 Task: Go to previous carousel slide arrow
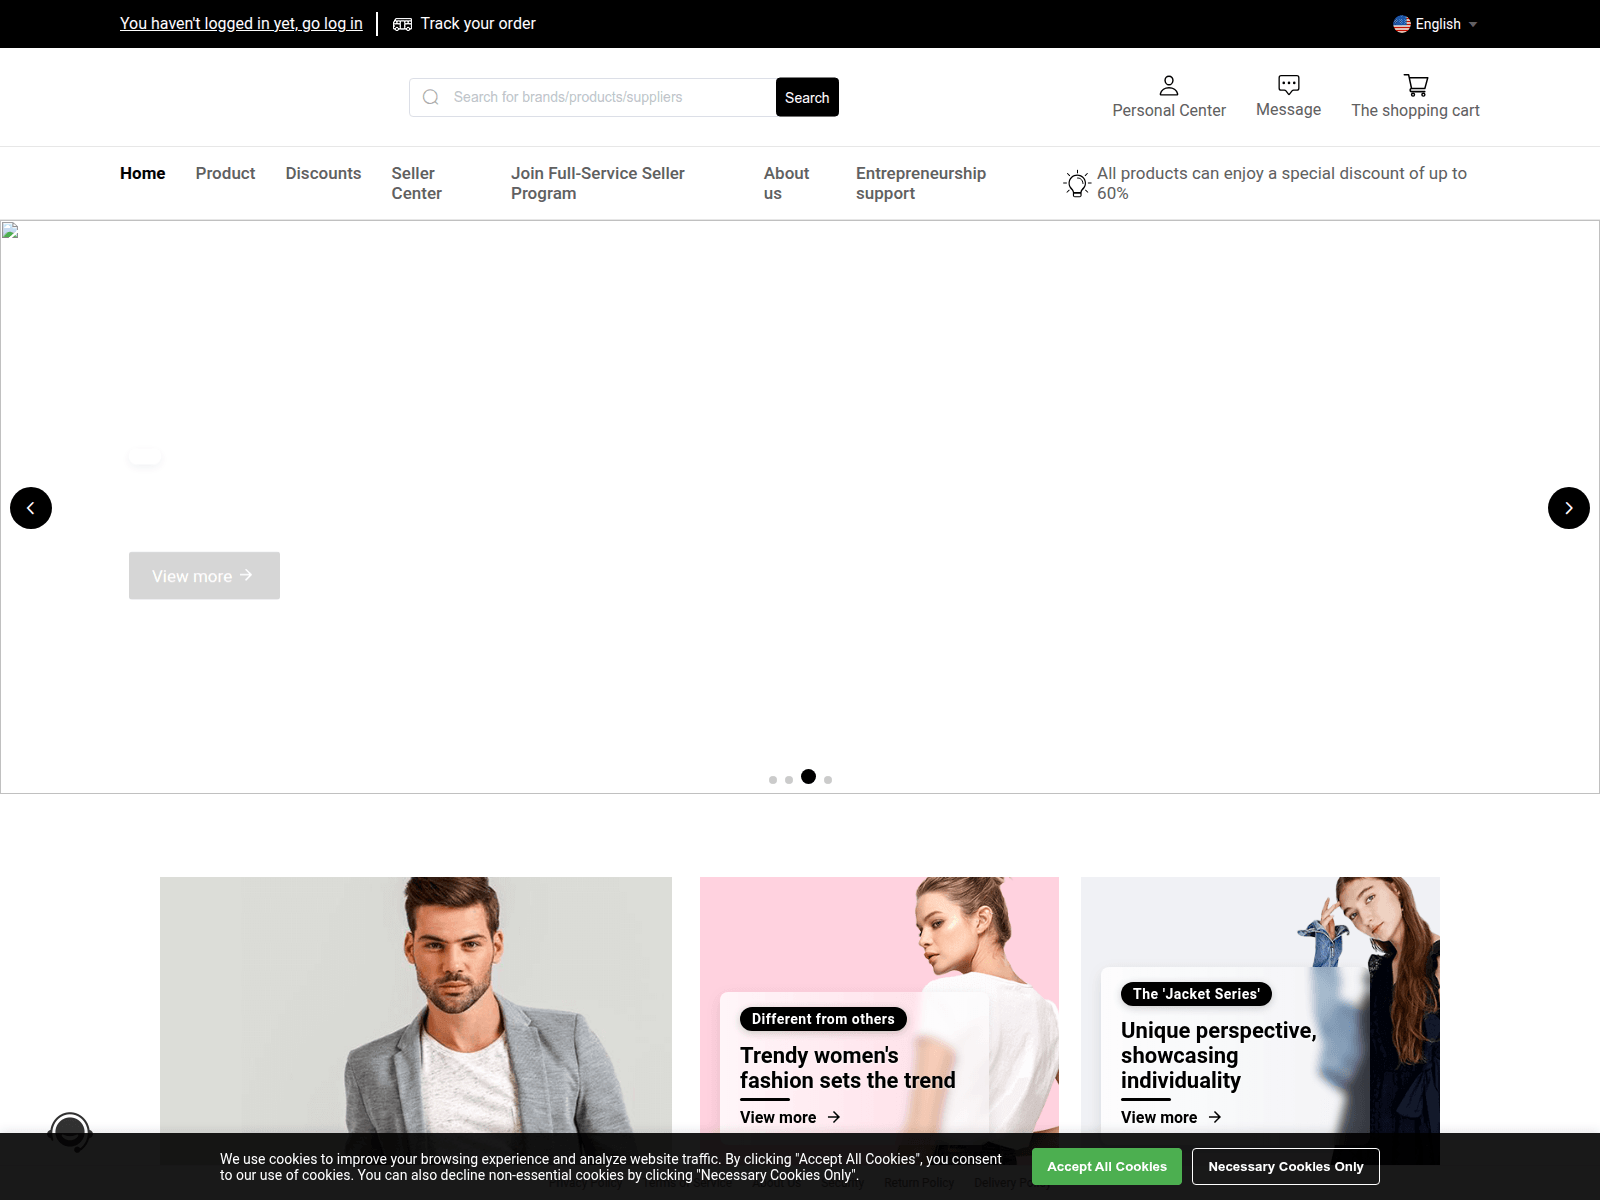(31, 508)
